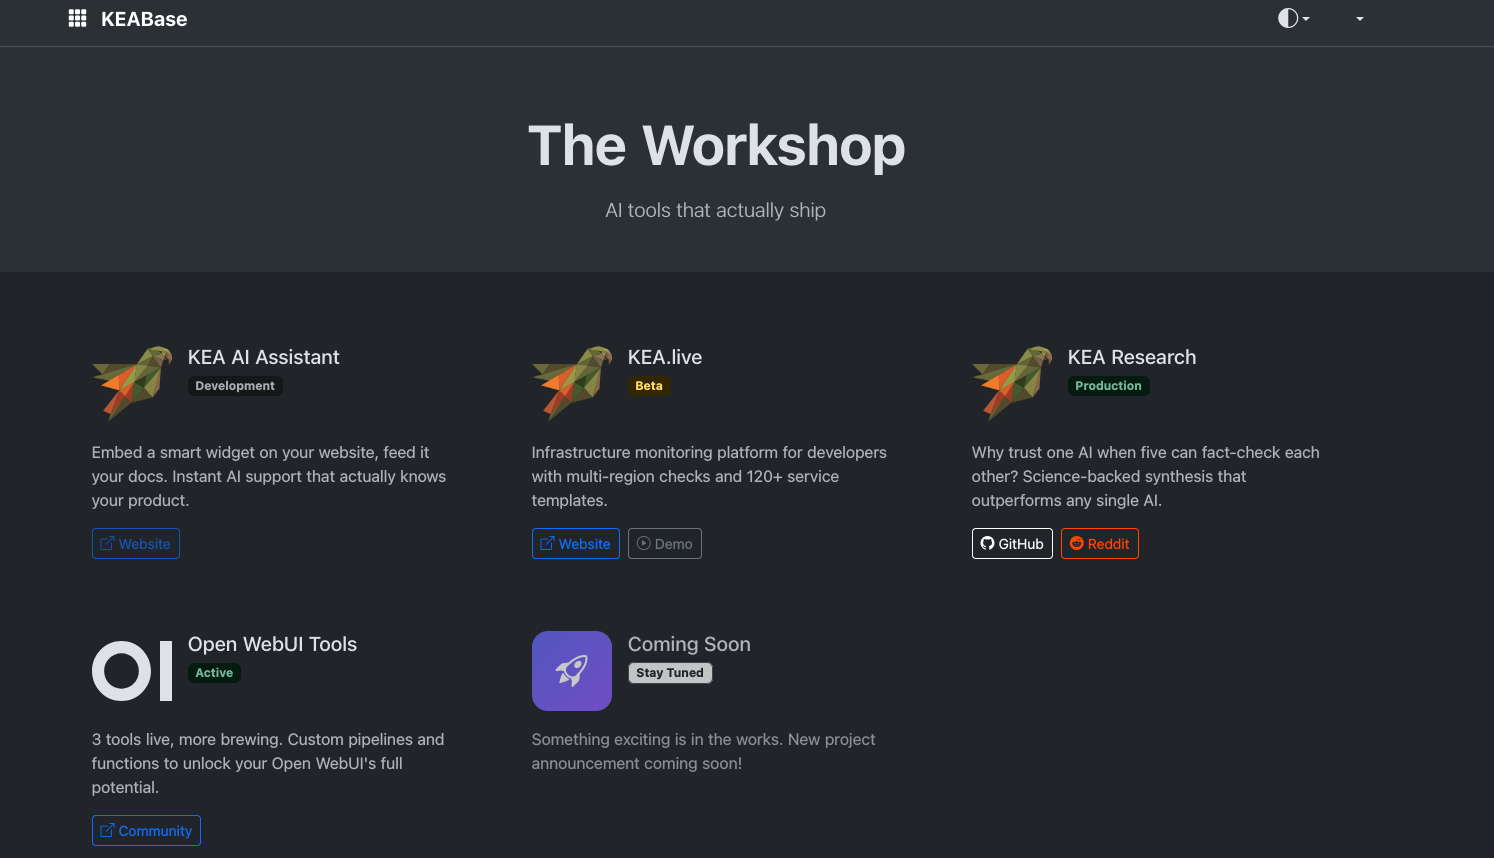
Task: Click the 'Something exciting is in the works' text
Action: pyautogui.click(x=703, y=752)
